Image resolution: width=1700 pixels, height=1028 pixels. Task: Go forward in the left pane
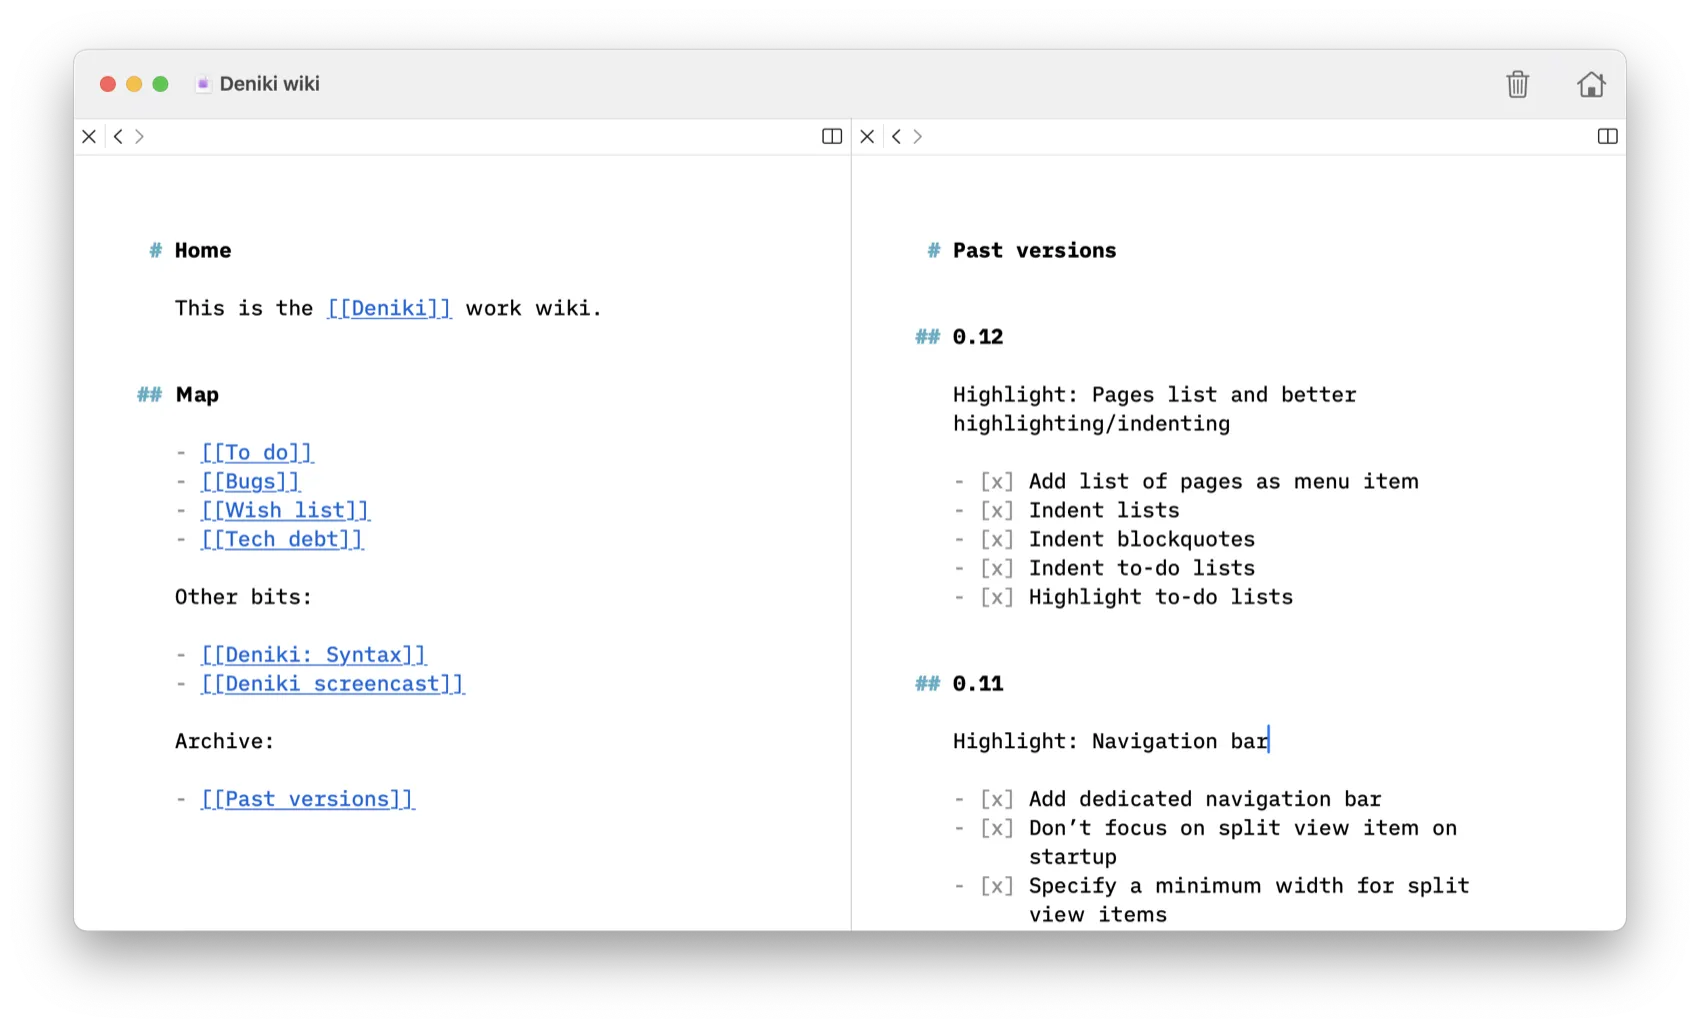pos(140,136)
